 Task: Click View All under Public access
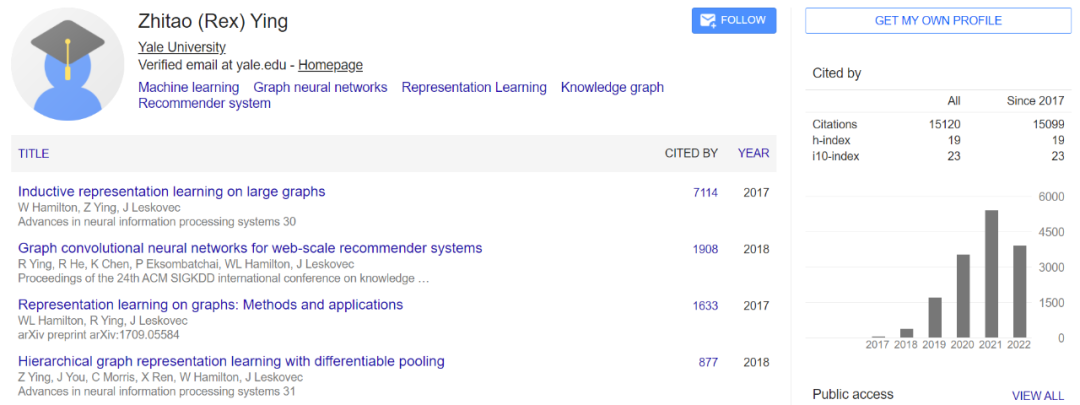pos(1038,396)
